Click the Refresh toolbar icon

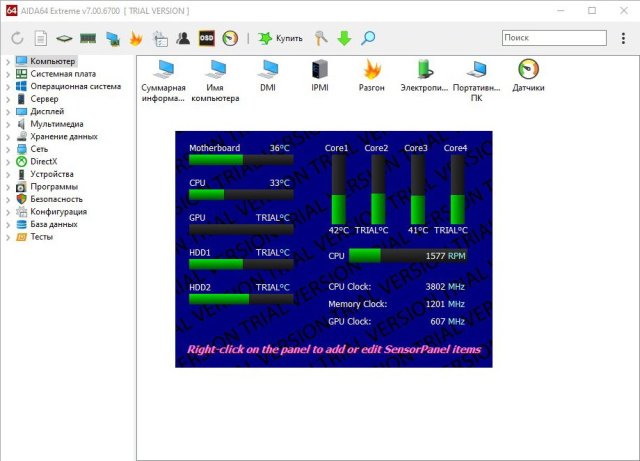coord(17,39)
